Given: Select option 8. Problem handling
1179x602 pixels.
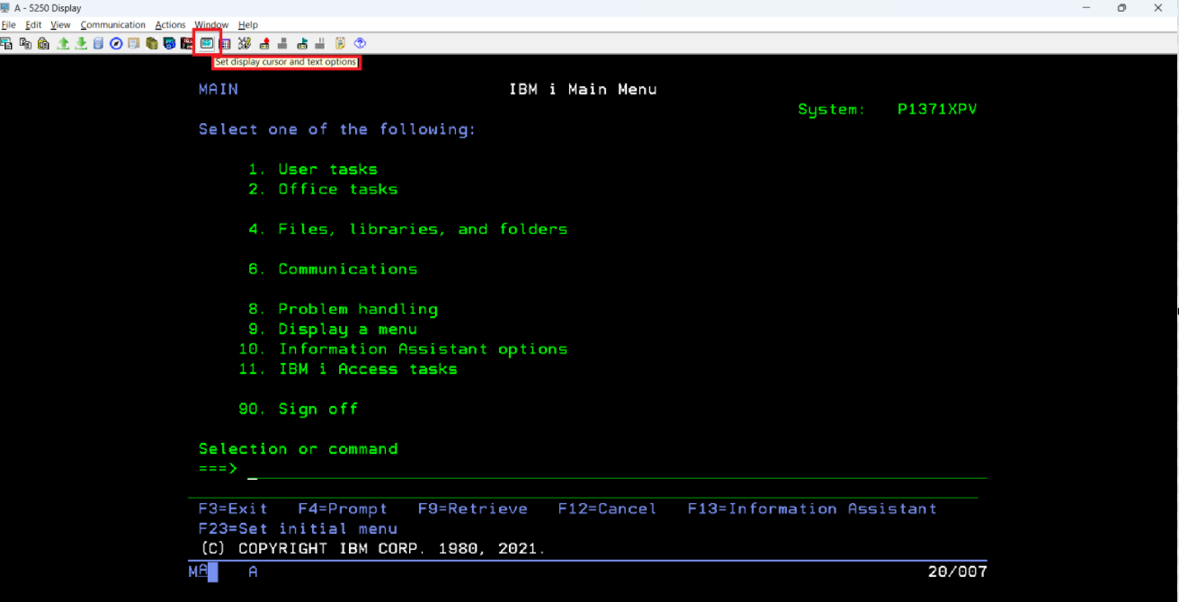Looking at the screenshot, I should [343, 309].
